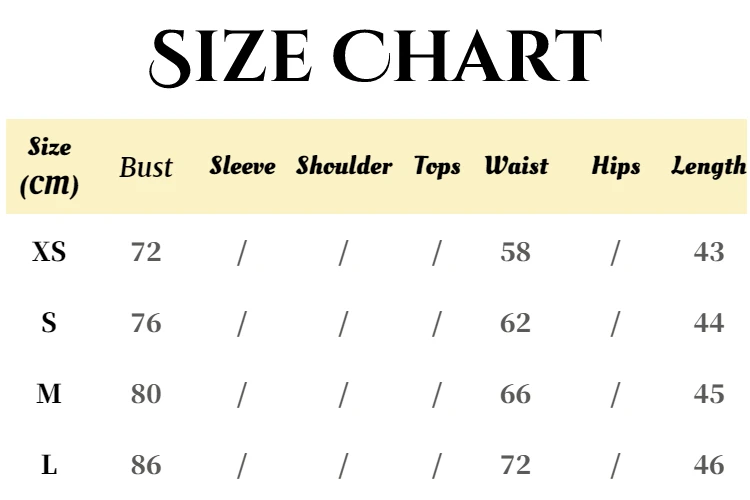Viewport: 750px width, 500px height.
Task: Click the Bust column header
Action: (x=145, y=167)
